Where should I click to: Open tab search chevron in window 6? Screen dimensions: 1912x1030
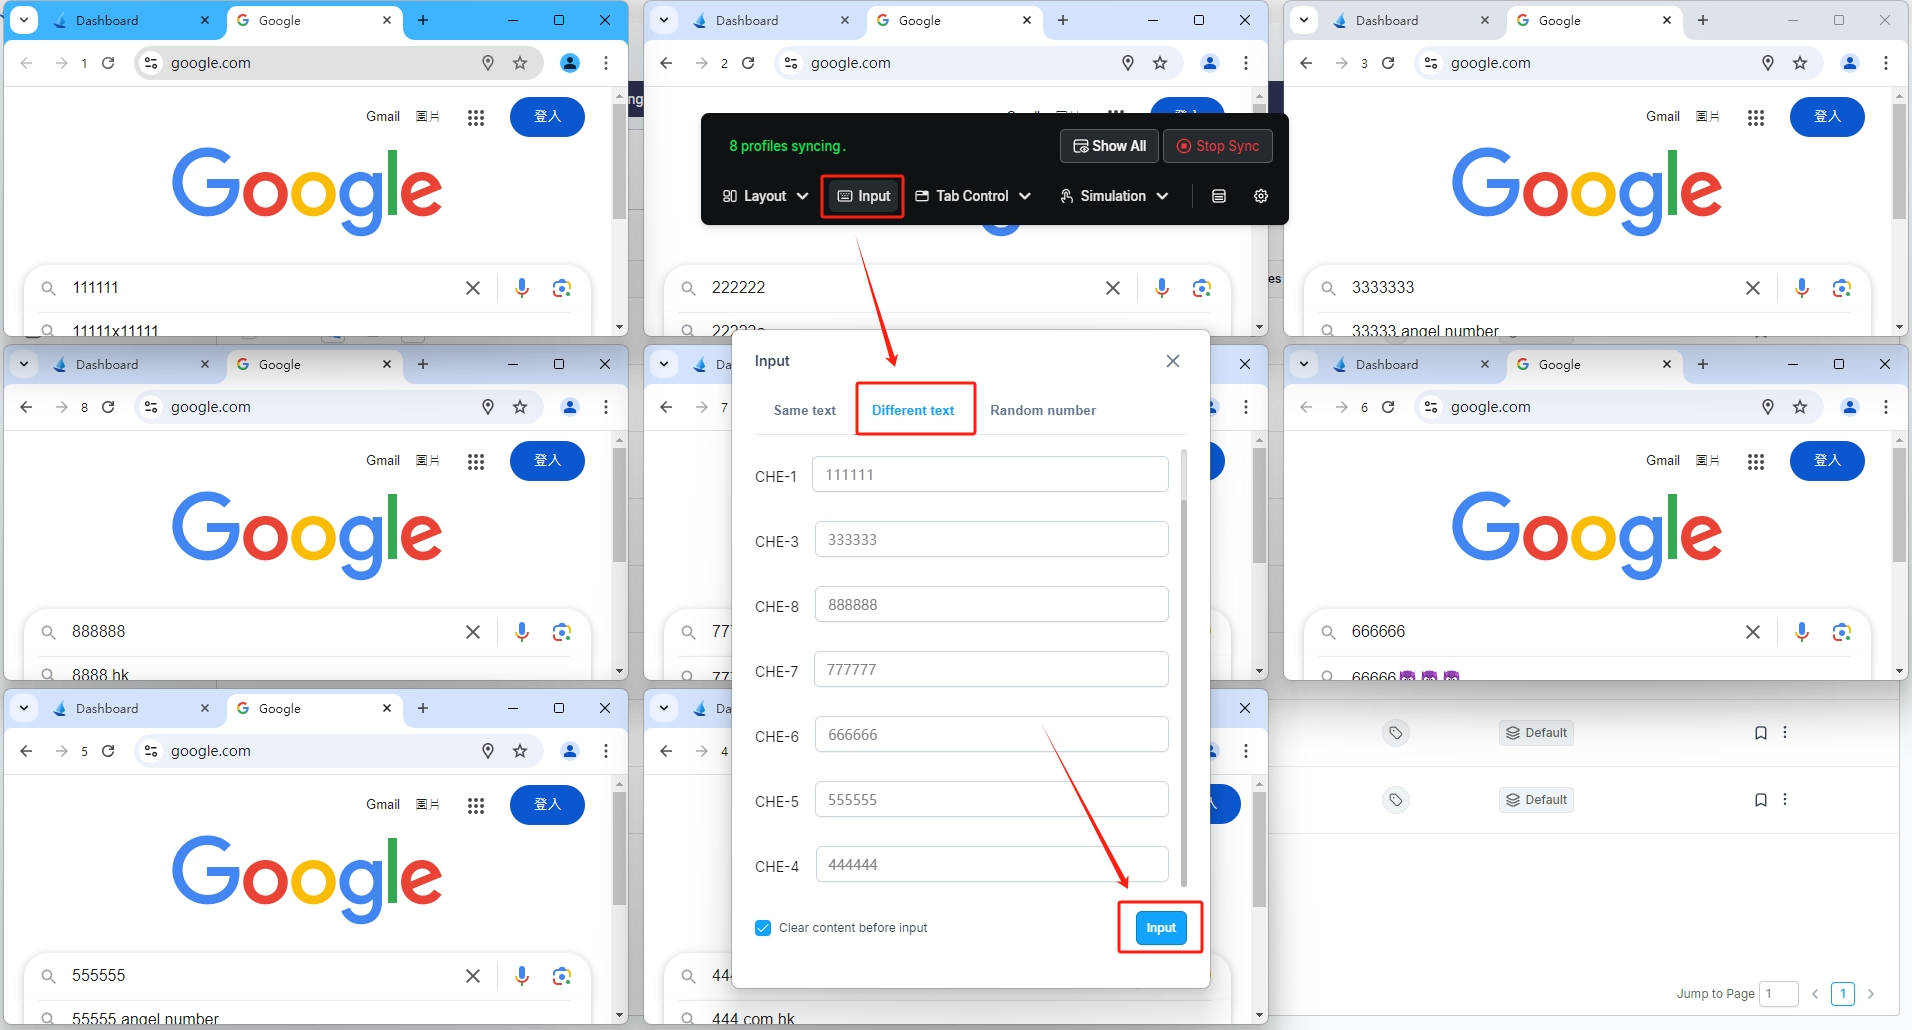coord(1304,364)
